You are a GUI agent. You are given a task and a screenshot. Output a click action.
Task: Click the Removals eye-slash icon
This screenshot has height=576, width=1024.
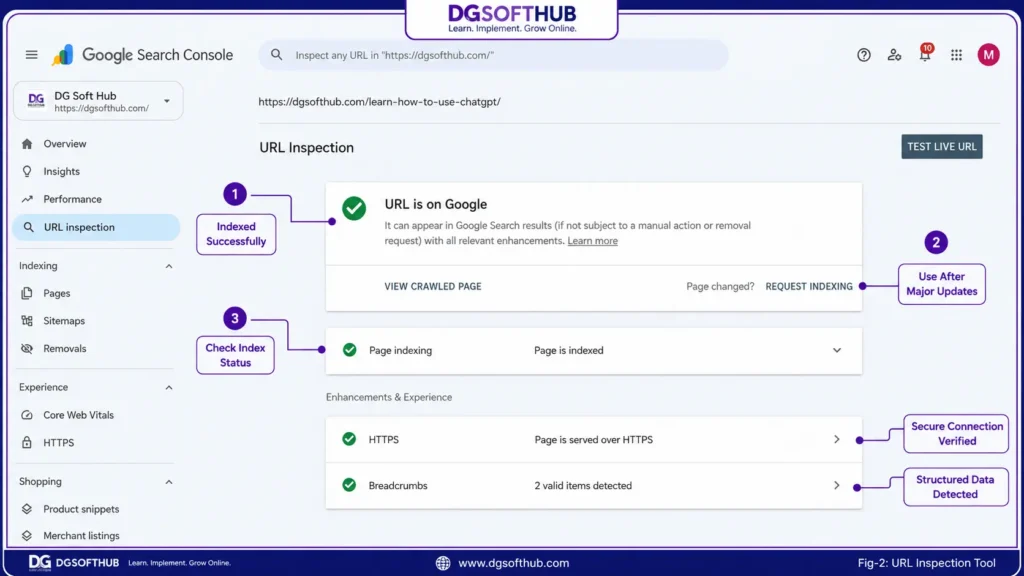(x=27, y=348)
